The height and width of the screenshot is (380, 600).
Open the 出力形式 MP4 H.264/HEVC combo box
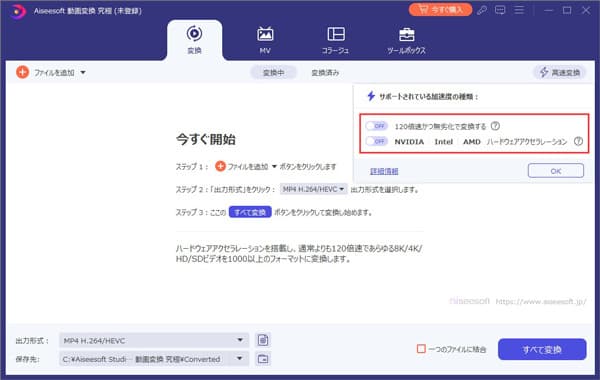(x=154, y=340)
